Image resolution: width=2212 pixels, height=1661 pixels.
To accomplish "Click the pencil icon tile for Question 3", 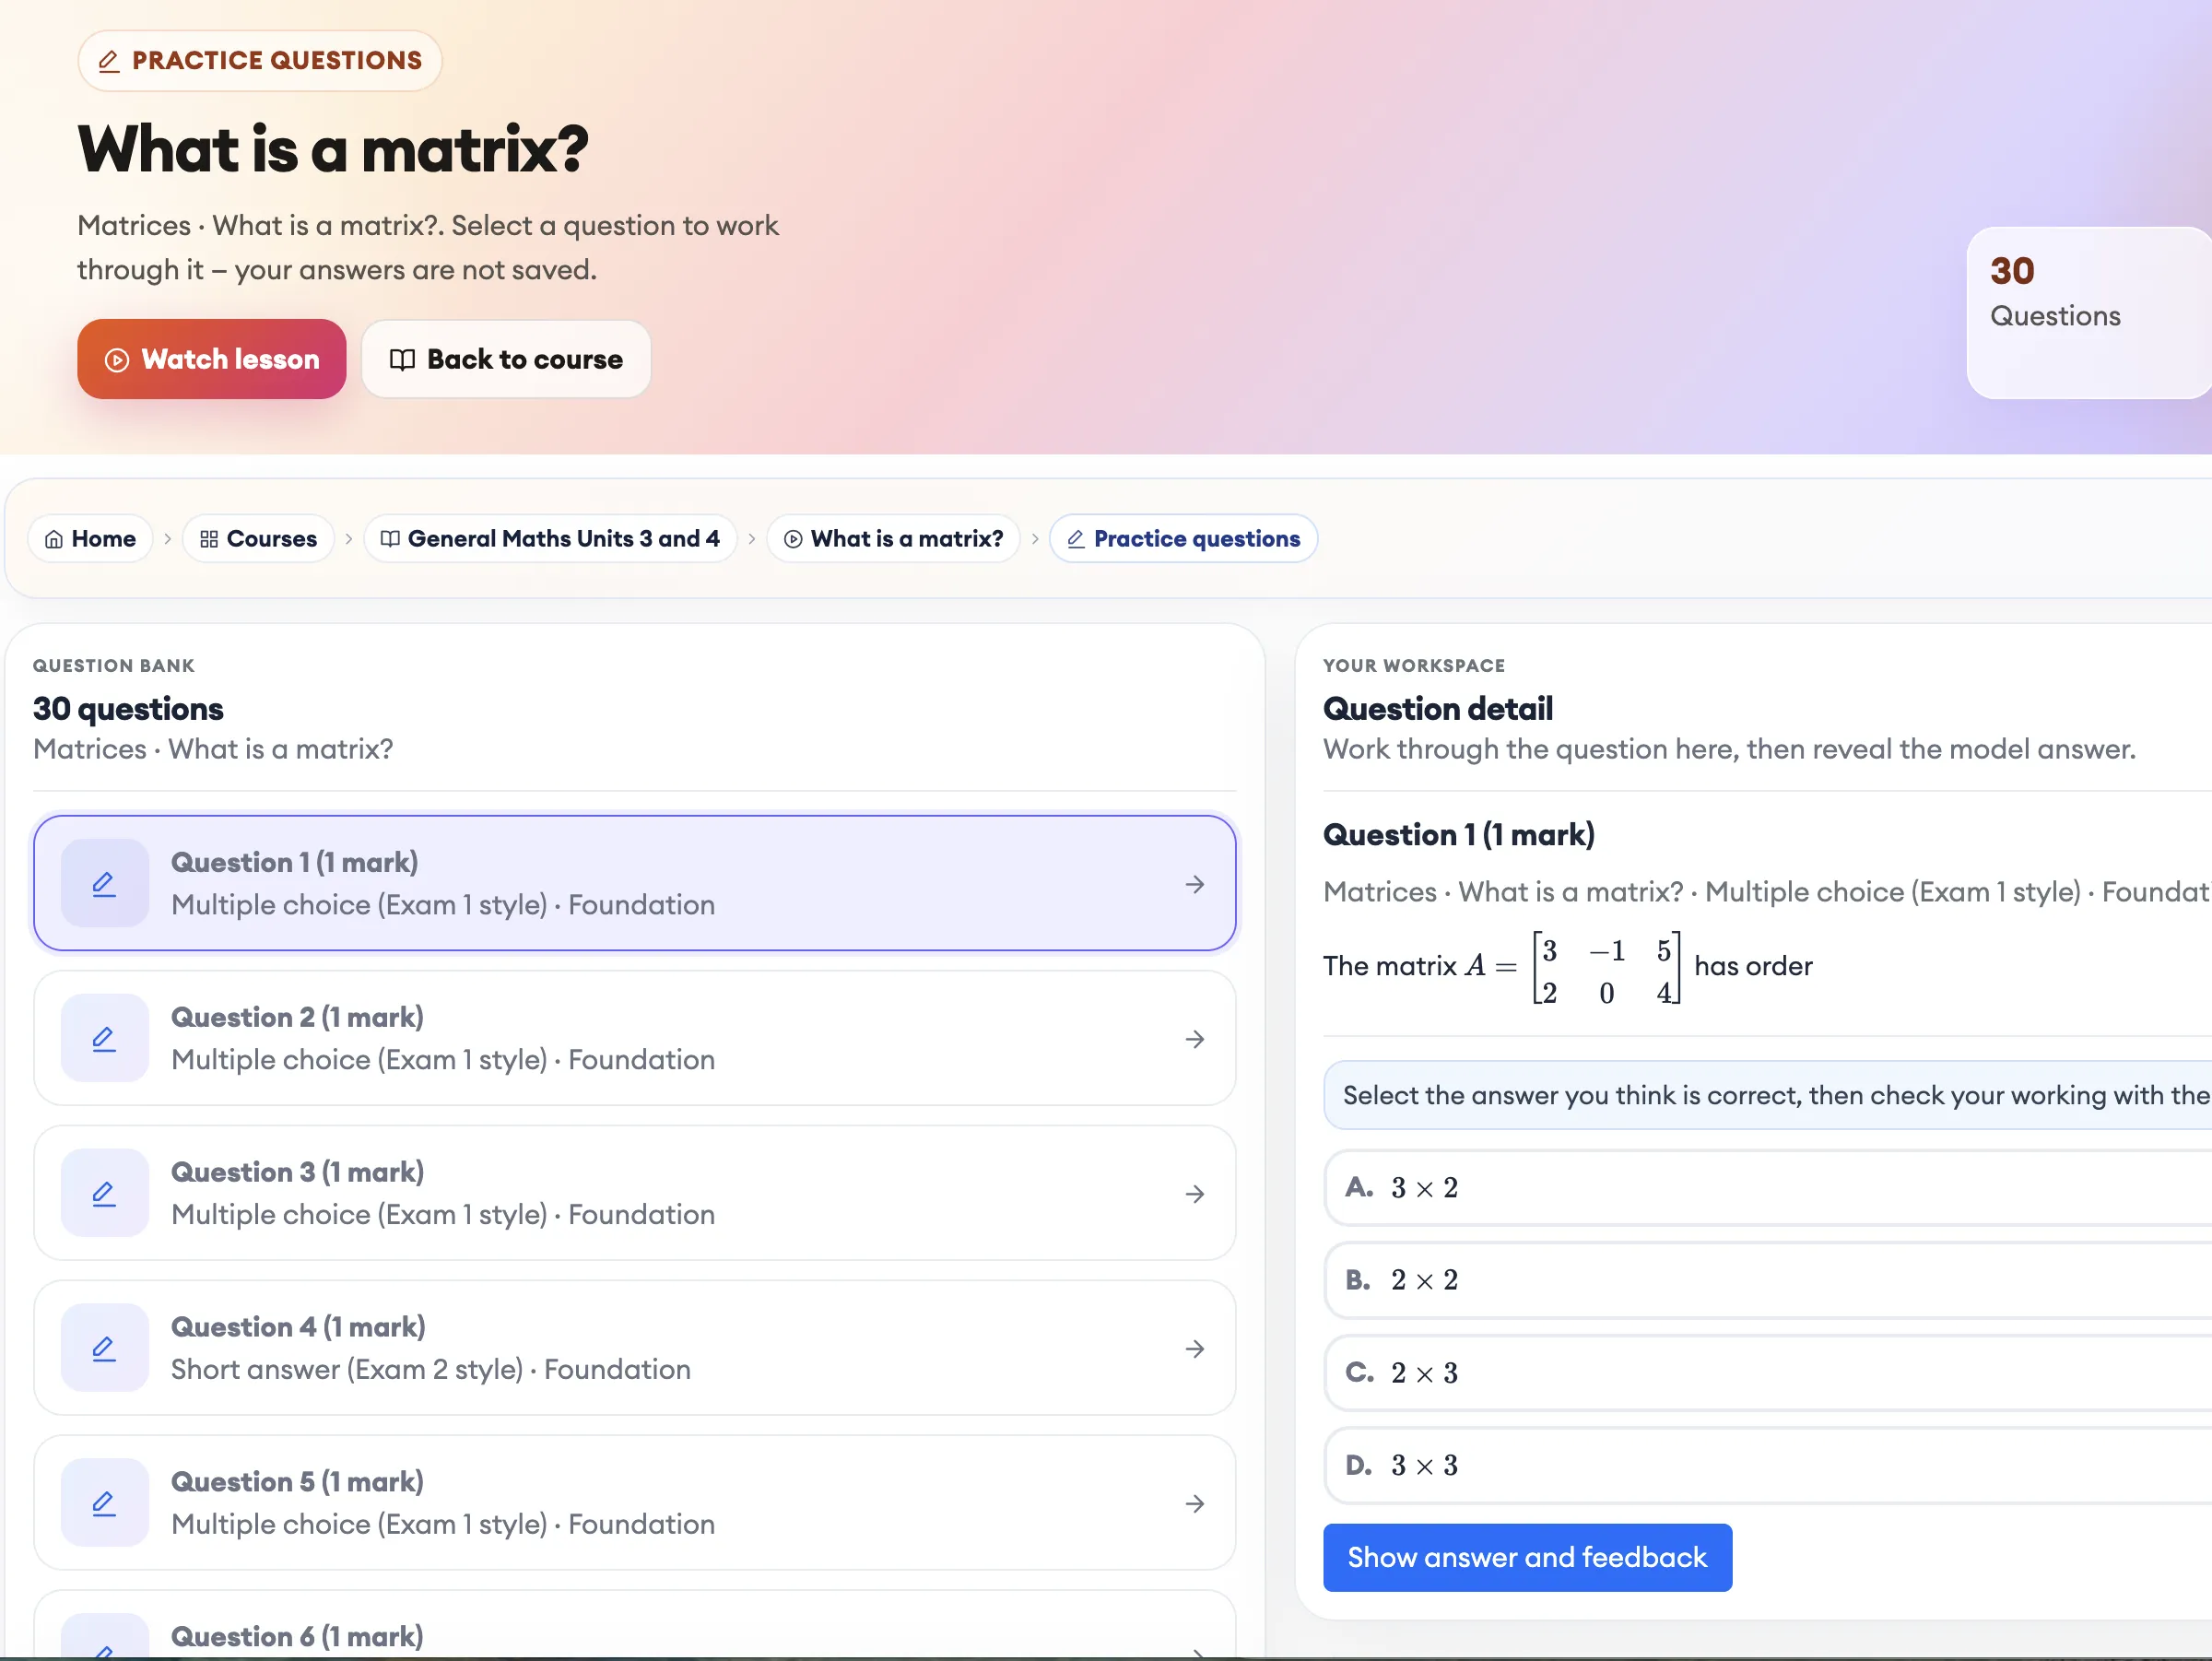I will click(104, 1194).
